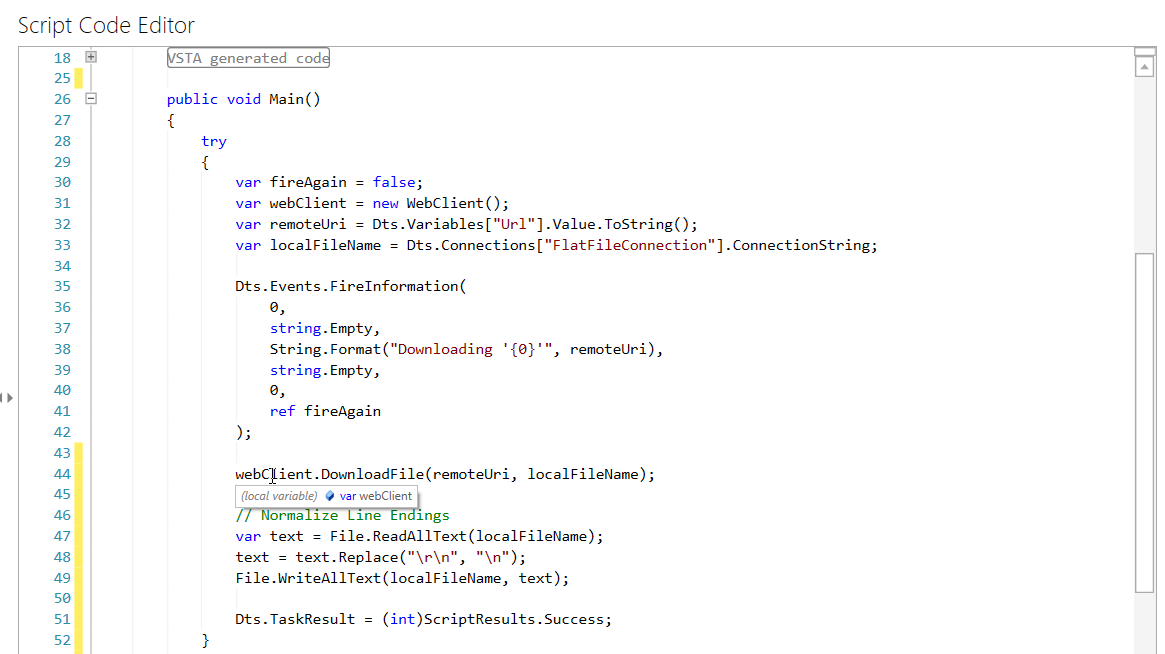Select the var webClient text in the tooltip
This screenshot has height=654, width=1165.
[x=378, y=496]
